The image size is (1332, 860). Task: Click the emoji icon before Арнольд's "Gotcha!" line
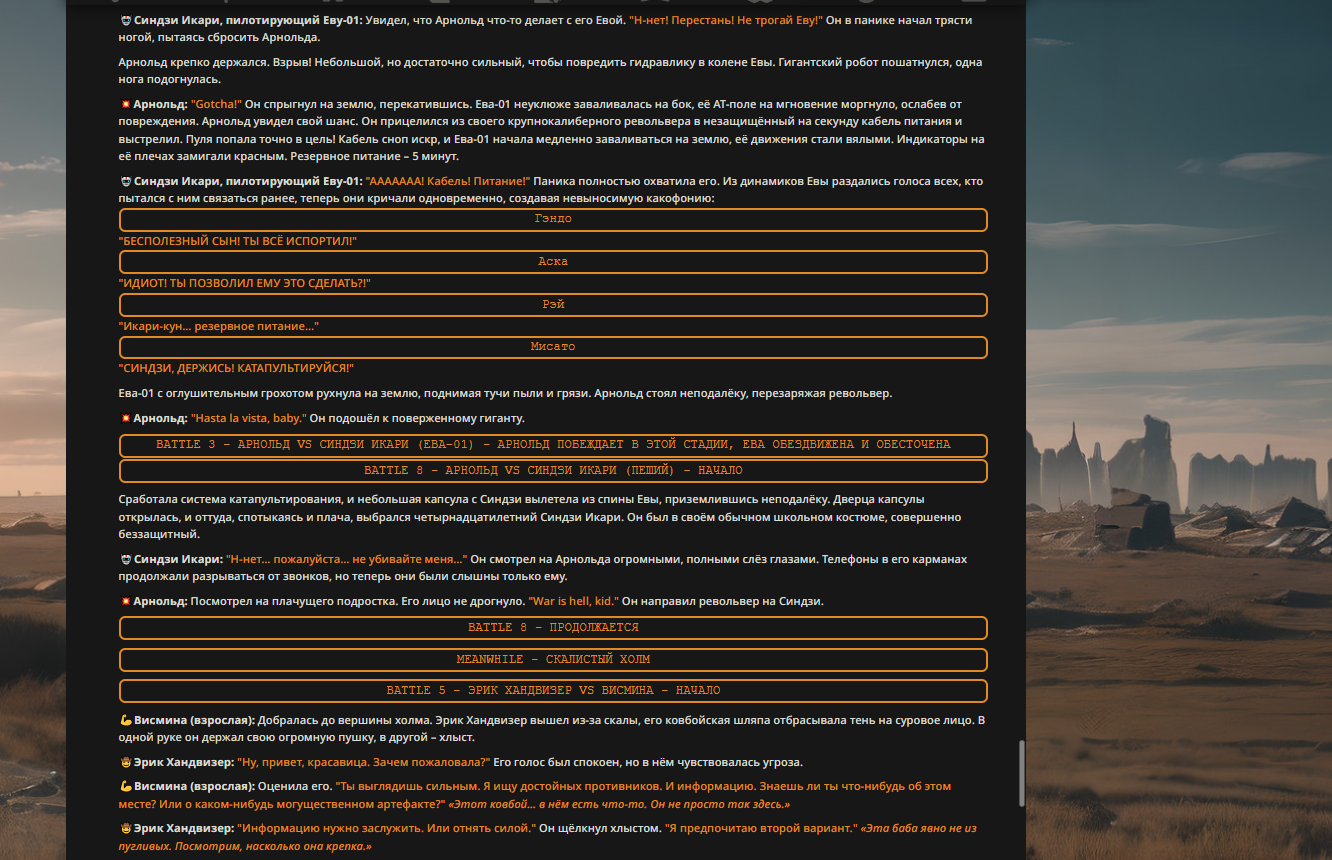125,104
